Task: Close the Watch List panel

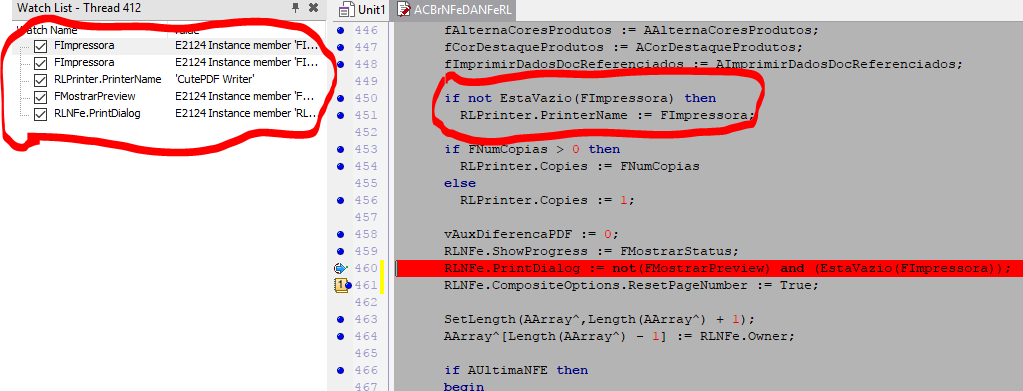Action: (313, 8)
